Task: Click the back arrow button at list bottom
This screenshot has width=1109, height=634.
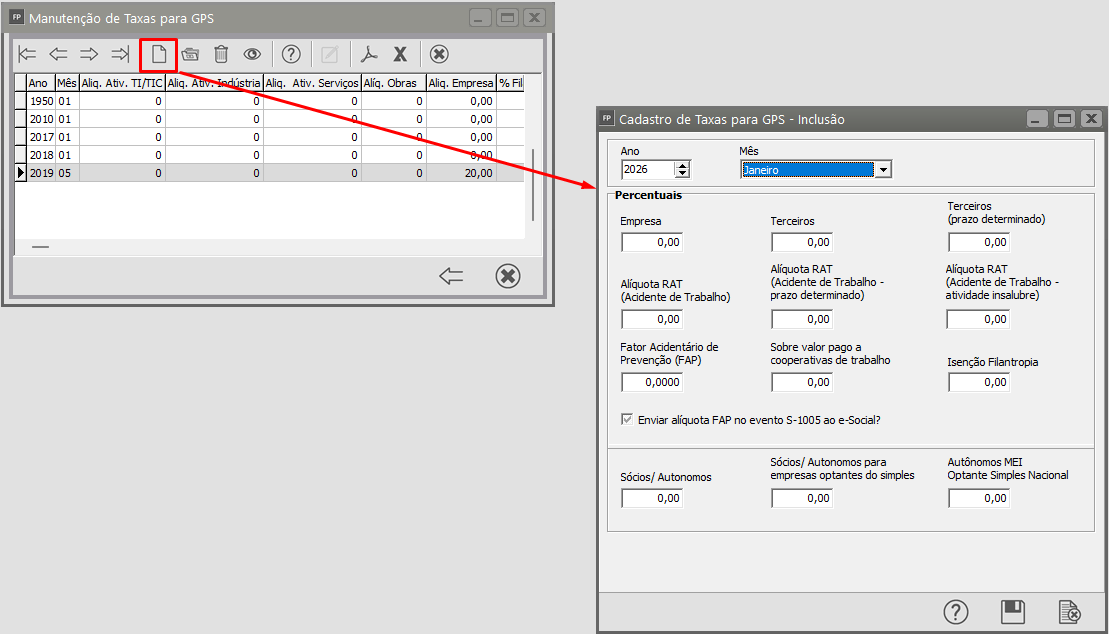Action: click(451, 276)
